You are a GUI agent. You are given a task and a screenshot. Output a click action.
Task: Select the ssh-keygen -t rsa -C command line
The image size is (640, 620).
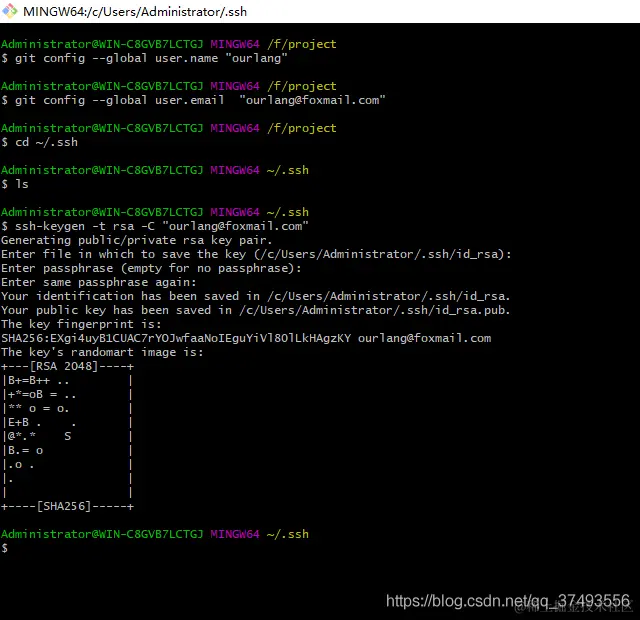point(155,227)
